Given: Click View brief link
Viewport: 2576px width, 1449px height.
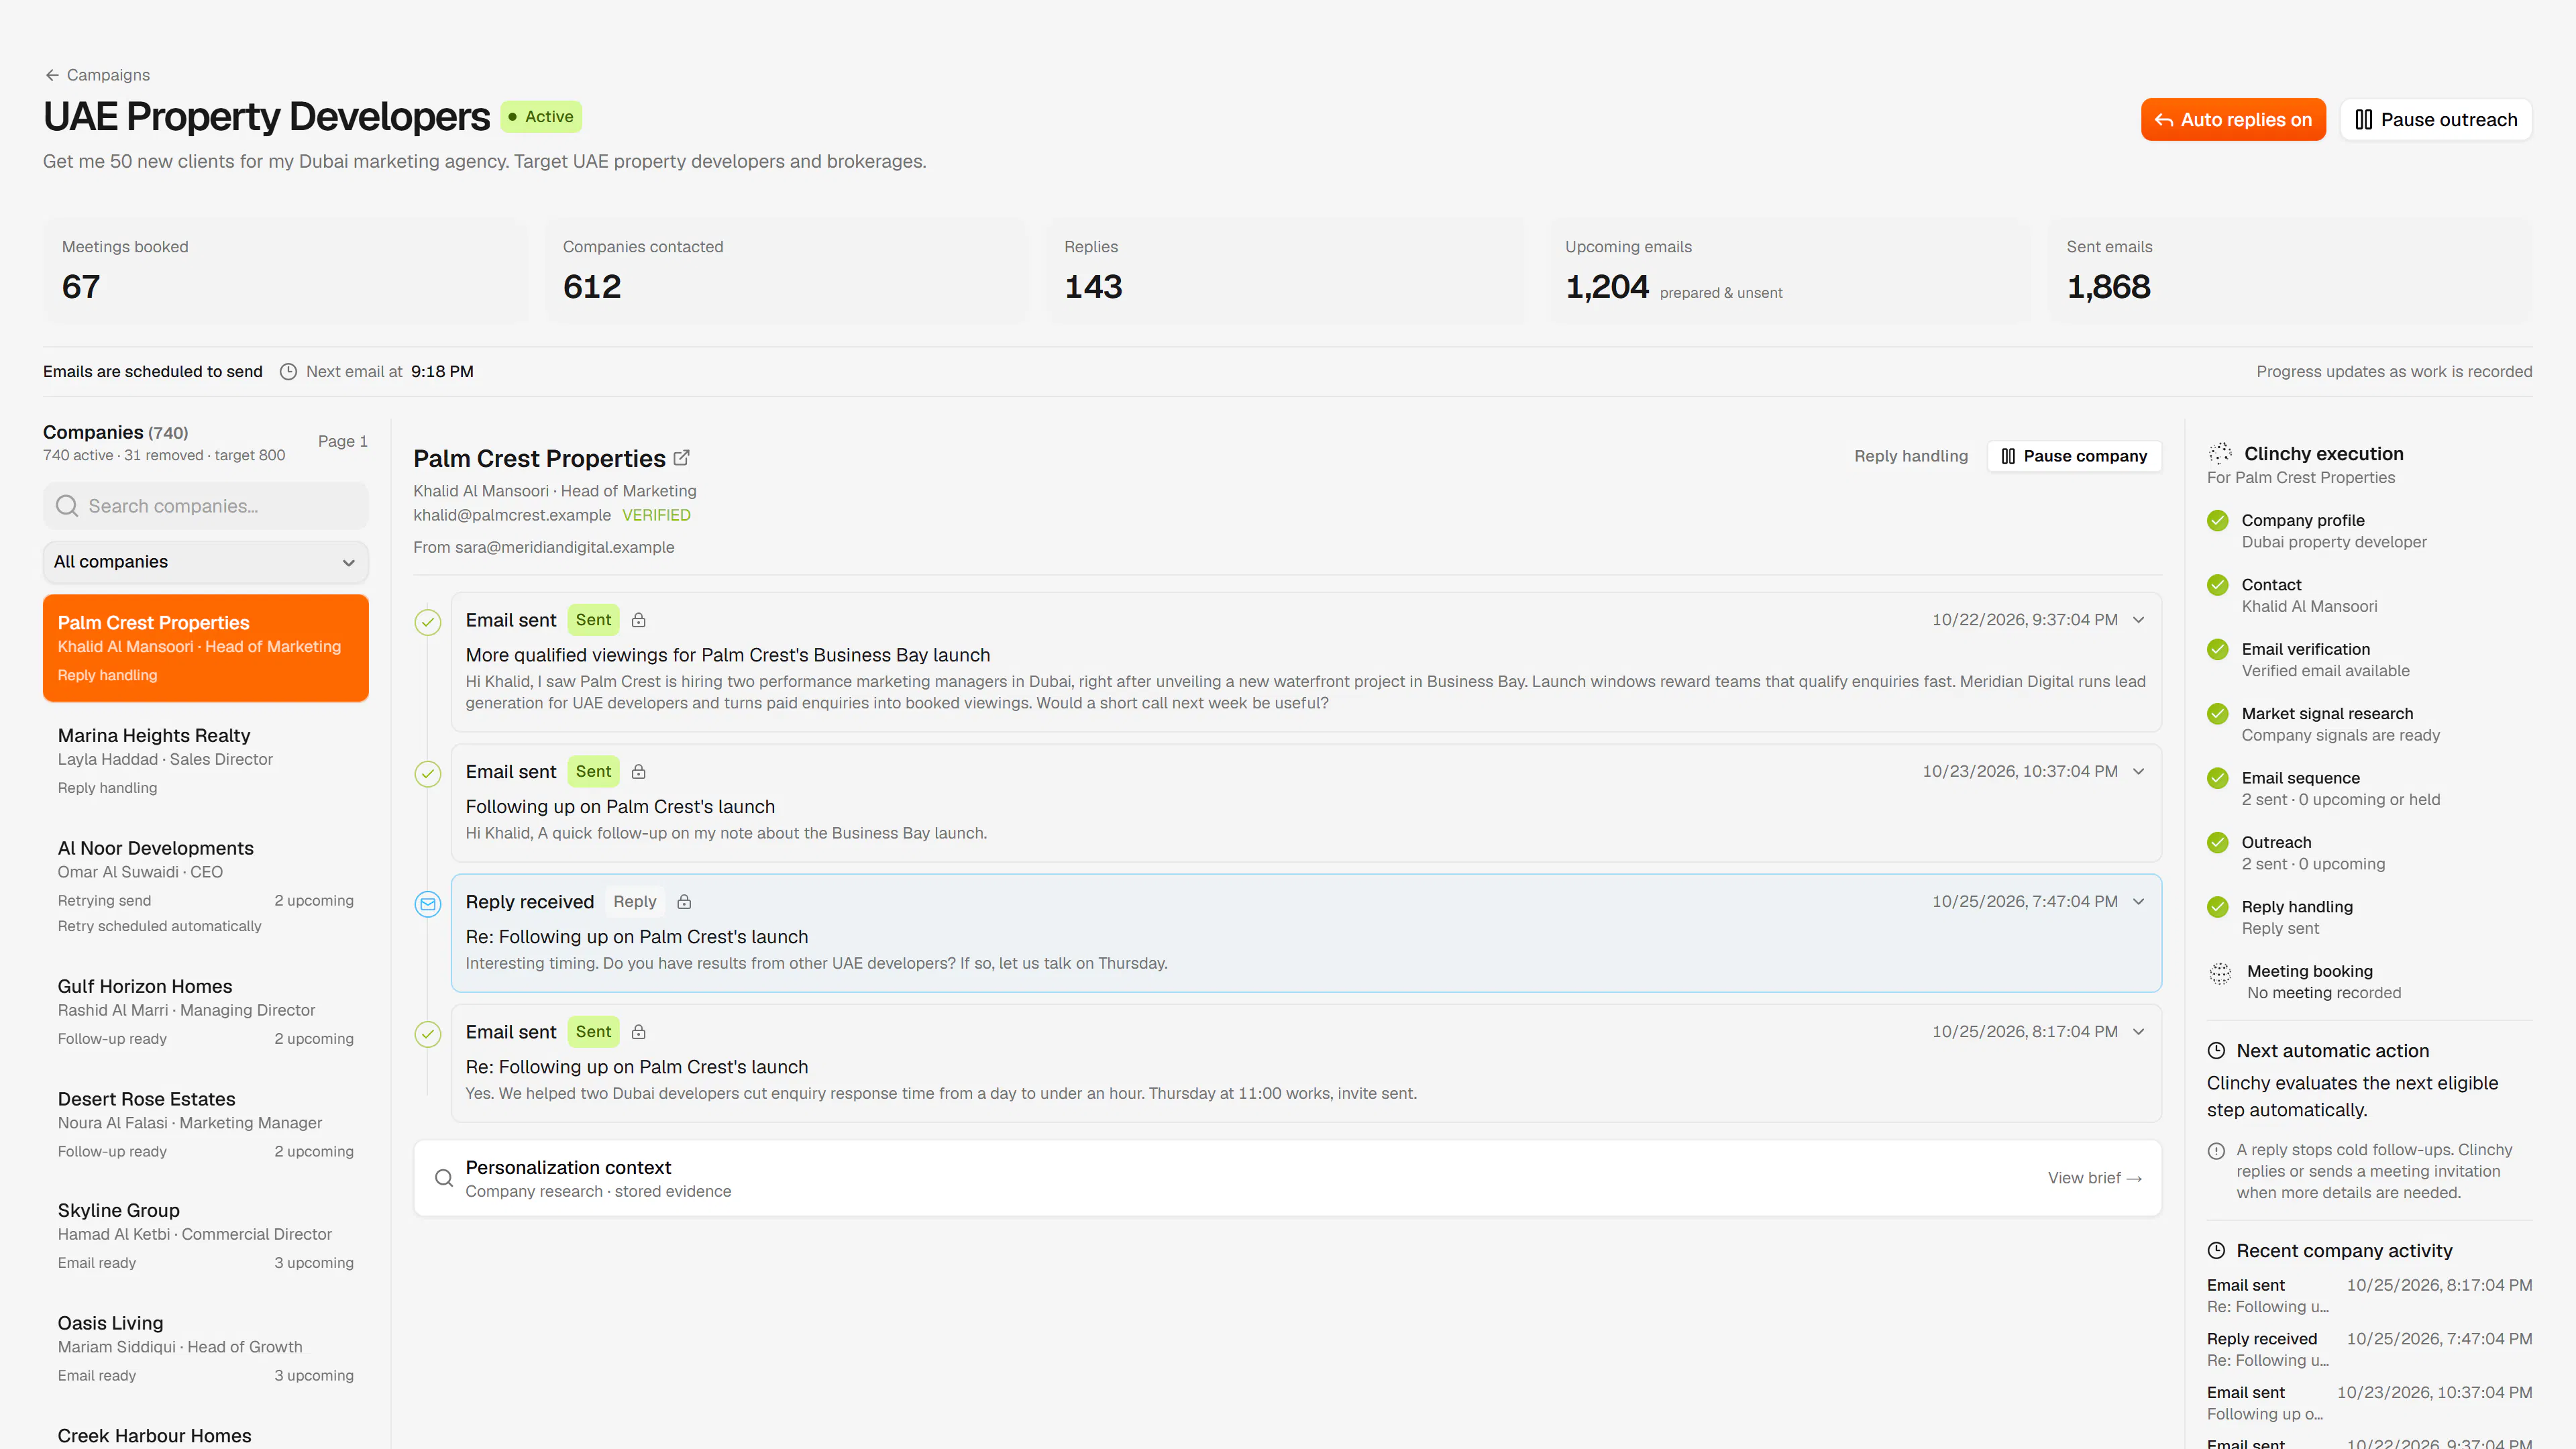Looking at the screenshot, I should (2094, 1178).
